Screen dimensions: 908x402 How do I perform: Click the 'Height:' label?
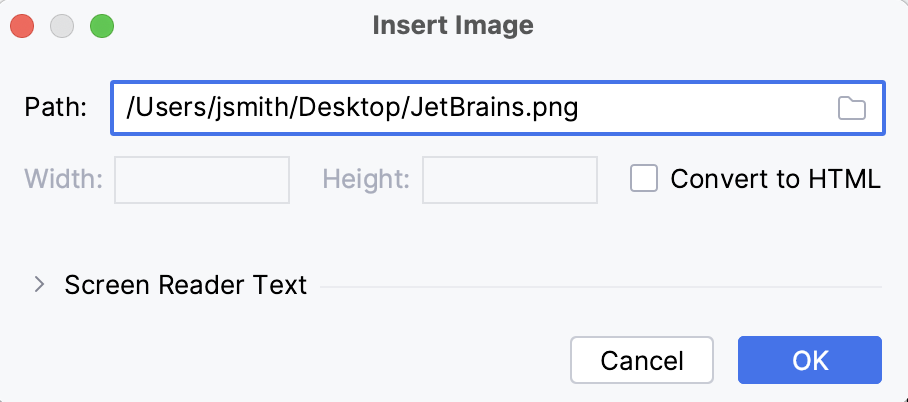(x=366, y=180)
